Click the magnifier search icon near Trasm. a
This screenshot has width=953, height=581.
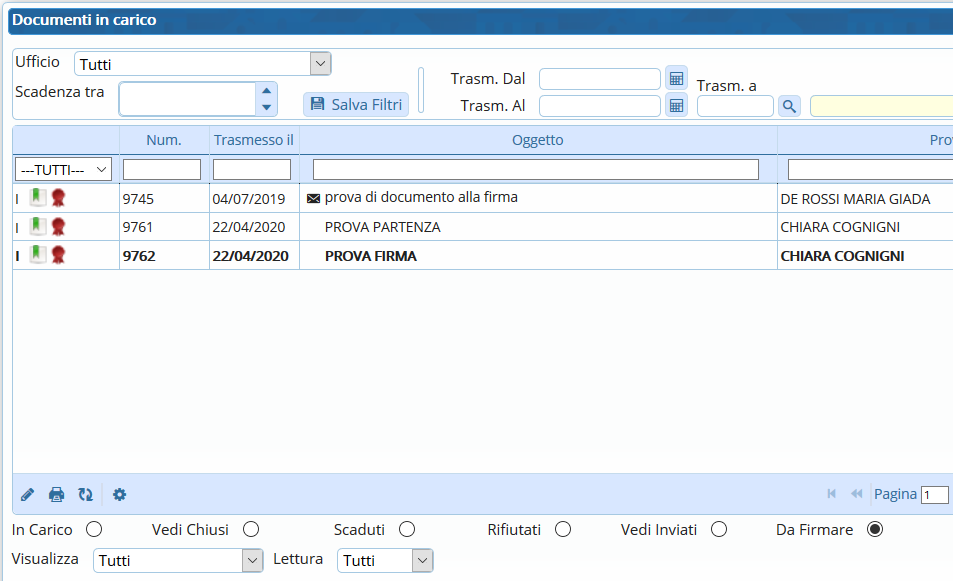[789, 106]
